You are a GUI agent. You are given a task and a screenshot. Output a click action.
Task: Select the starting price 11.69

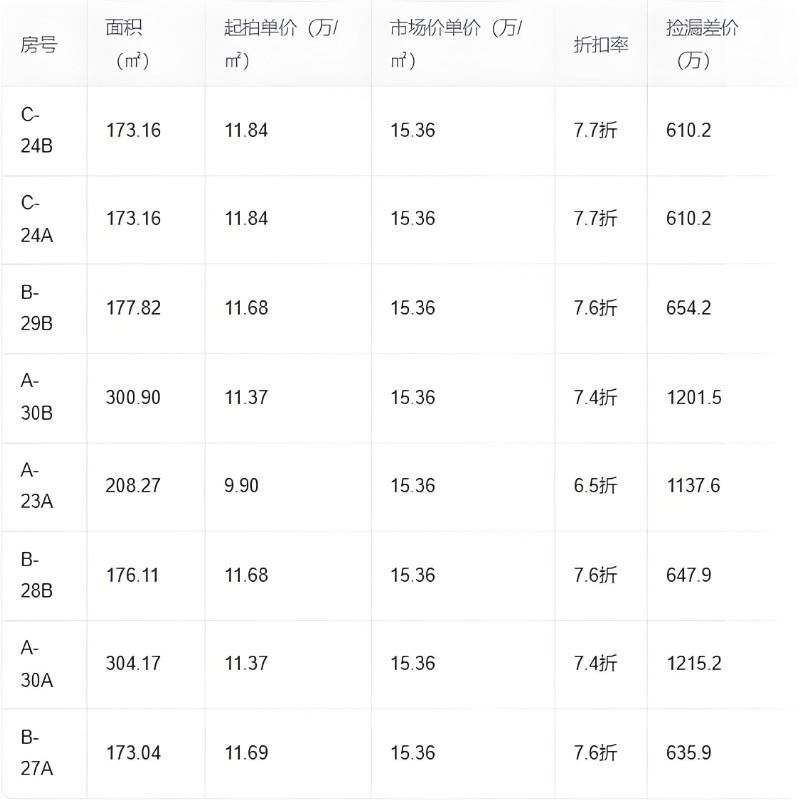pos(246,753)
